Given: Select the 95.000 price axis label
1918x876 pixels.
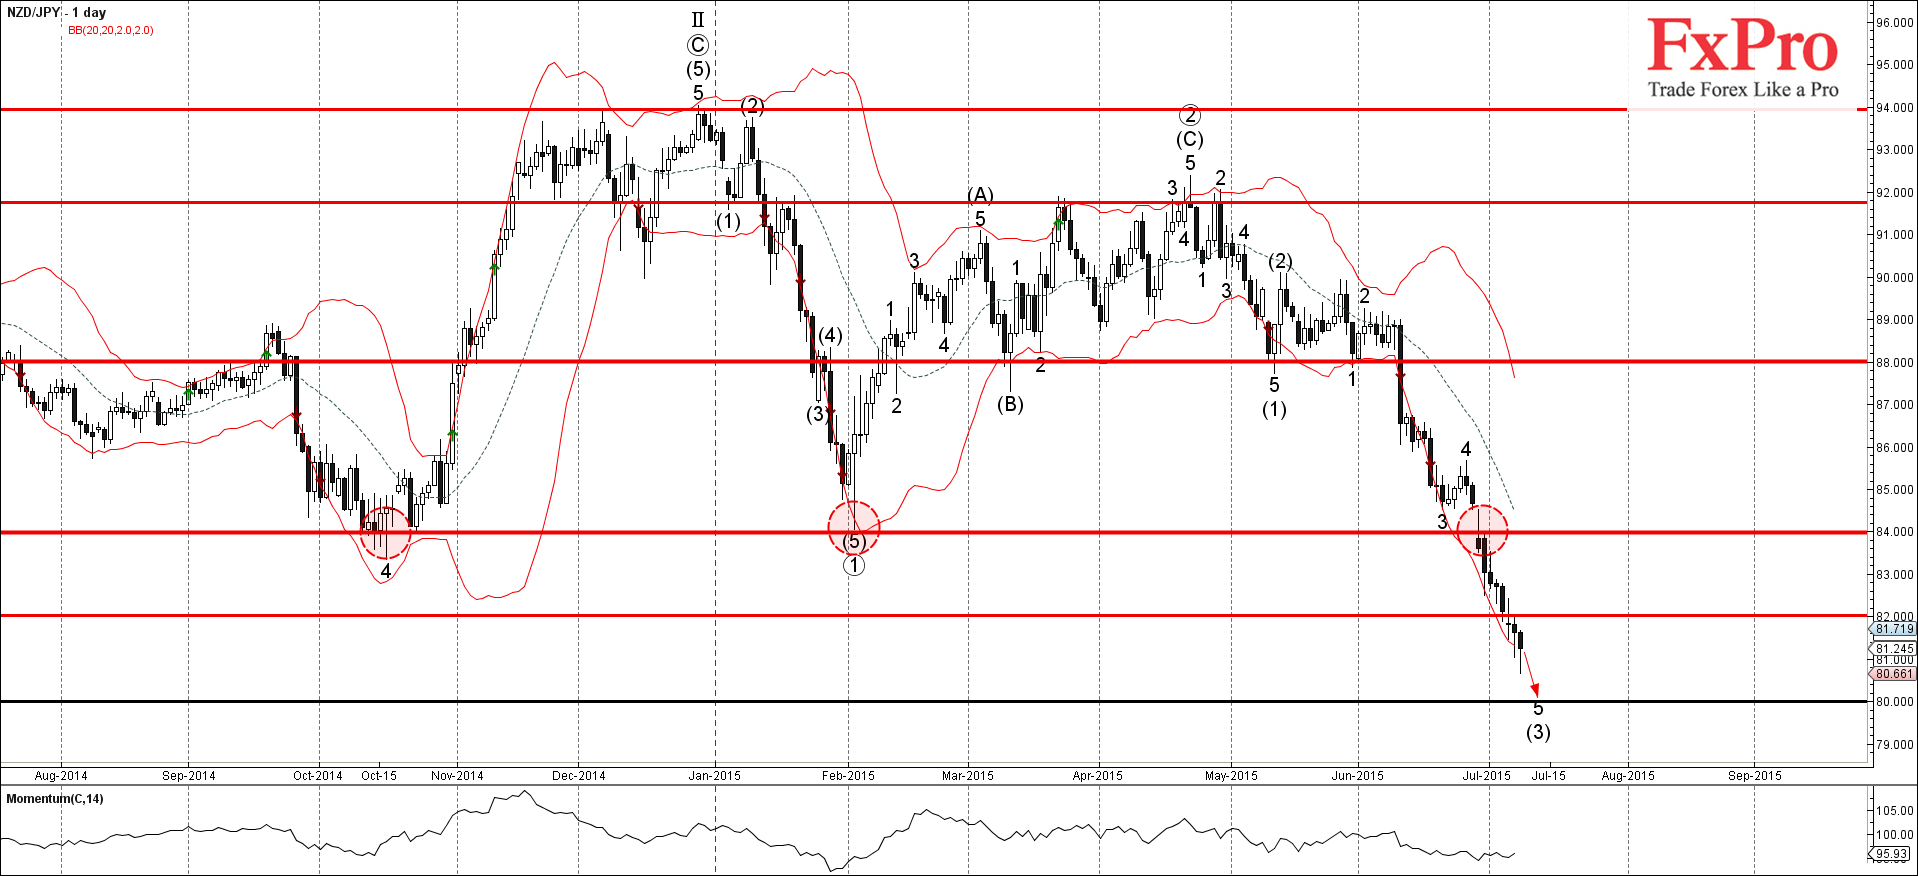Looking at the screenshot, I should click(x=1895, y=65).
